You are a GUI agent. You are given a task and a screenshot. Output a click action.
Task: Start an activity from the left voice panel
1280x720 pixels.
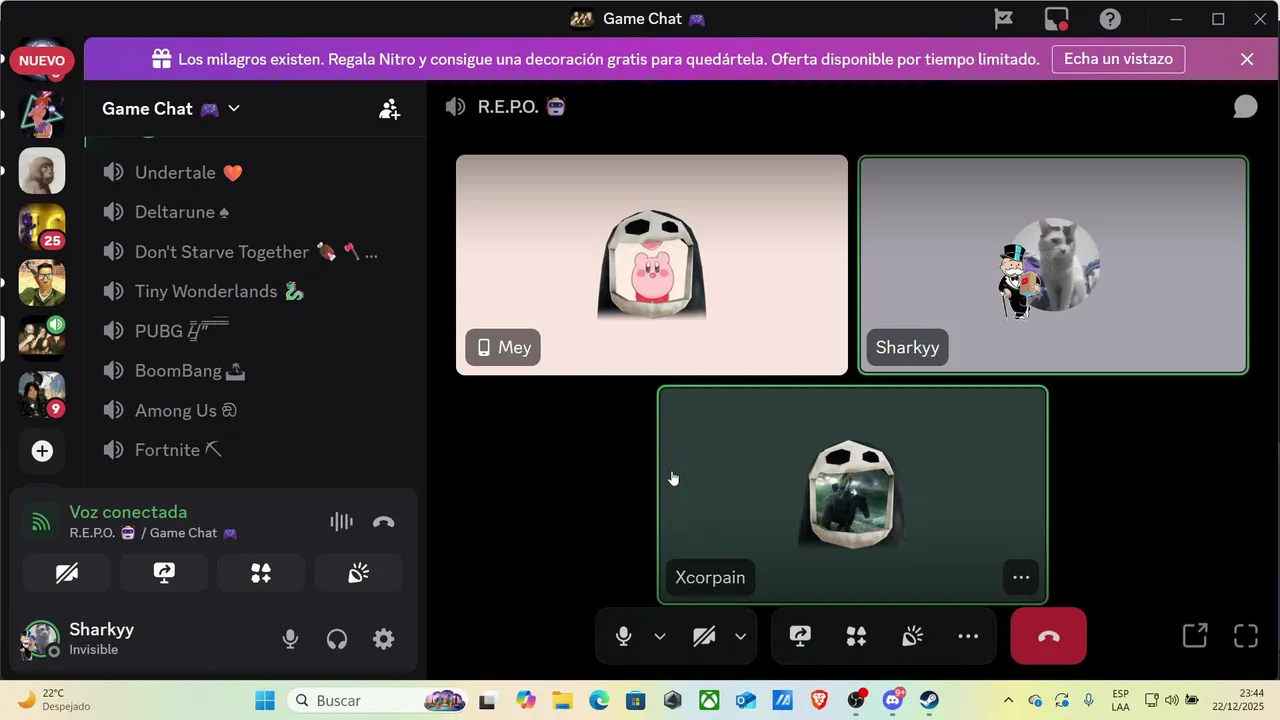[x=261, y=573]
